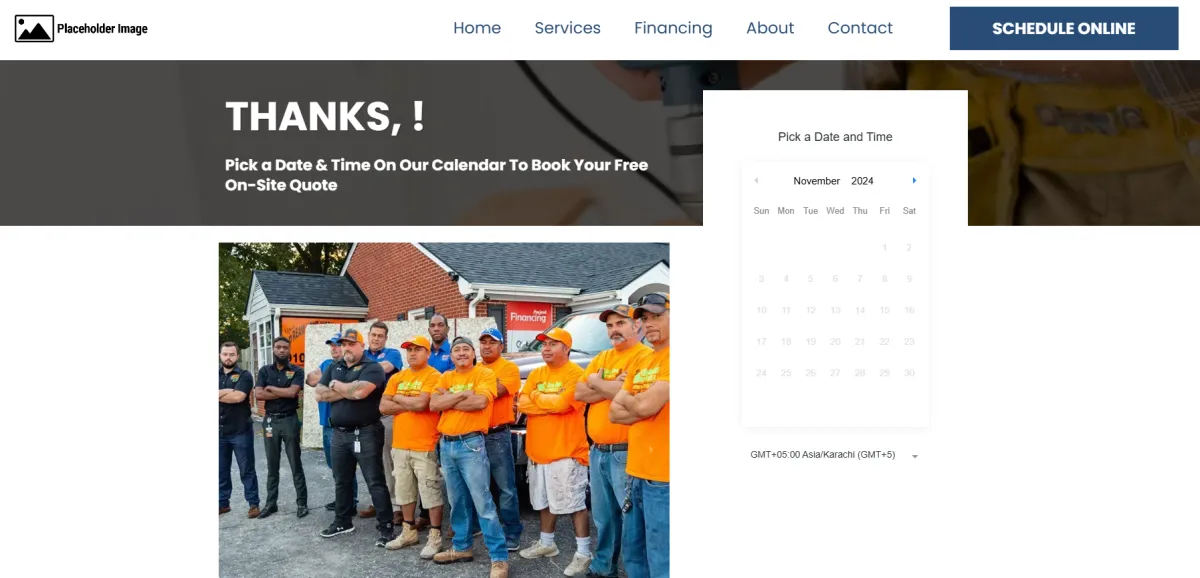Open the Contact page link
This screenshot has width=1200, height=578.
(860, 28)
